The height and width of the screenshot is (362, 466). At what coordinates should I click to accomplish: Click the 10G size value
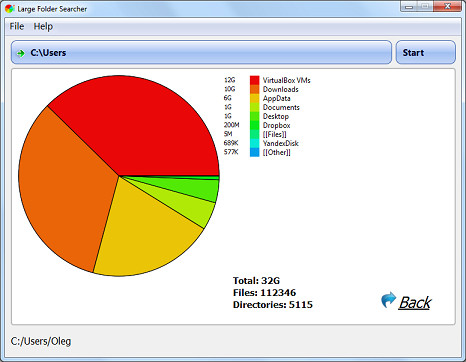tap(230, 89)
